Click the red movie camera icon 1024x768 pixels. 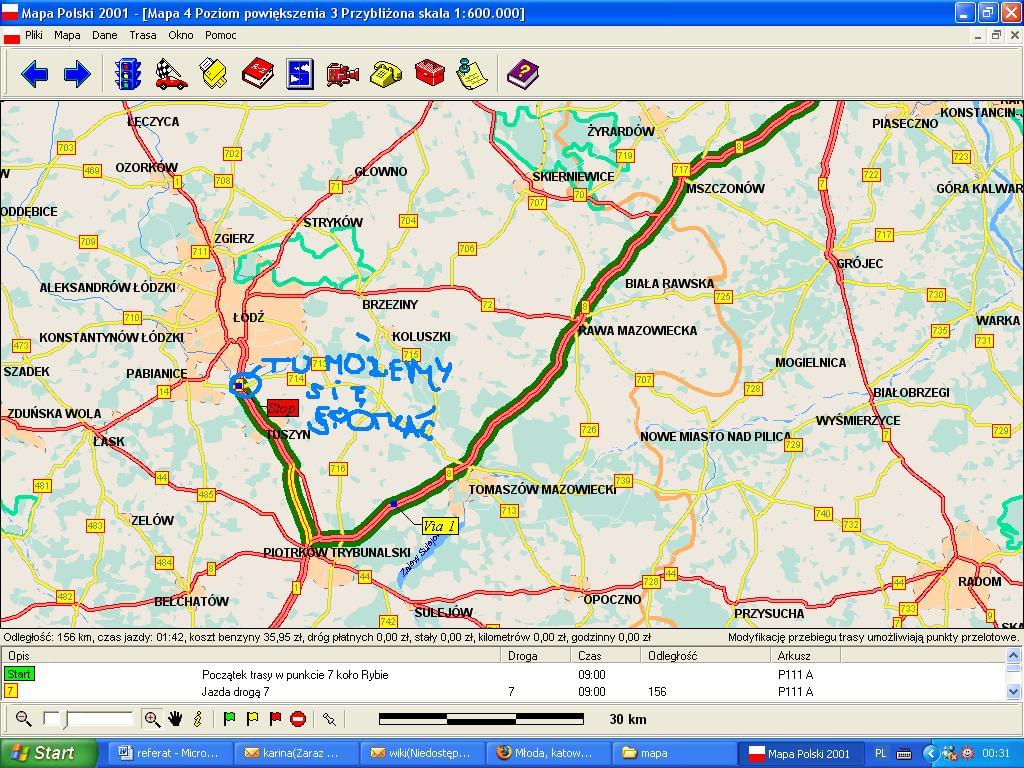click(x=343, y=74)
